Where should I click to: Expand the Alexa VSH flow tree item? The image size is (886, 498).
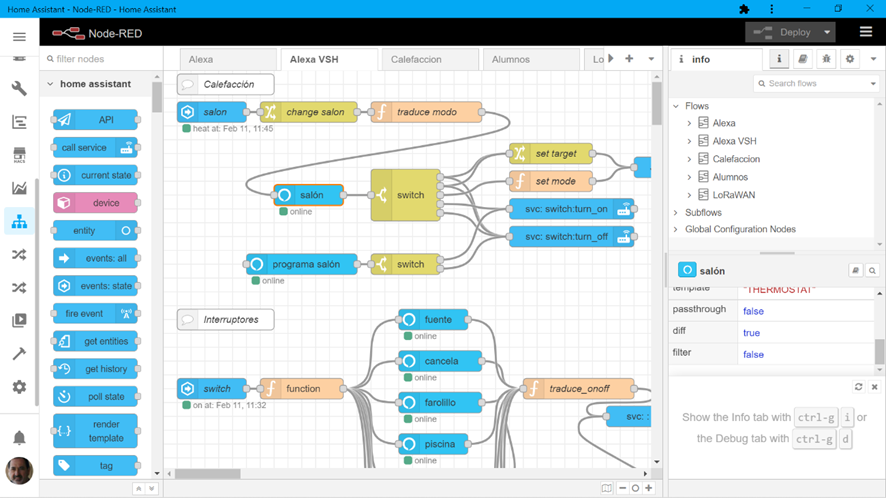689,141
